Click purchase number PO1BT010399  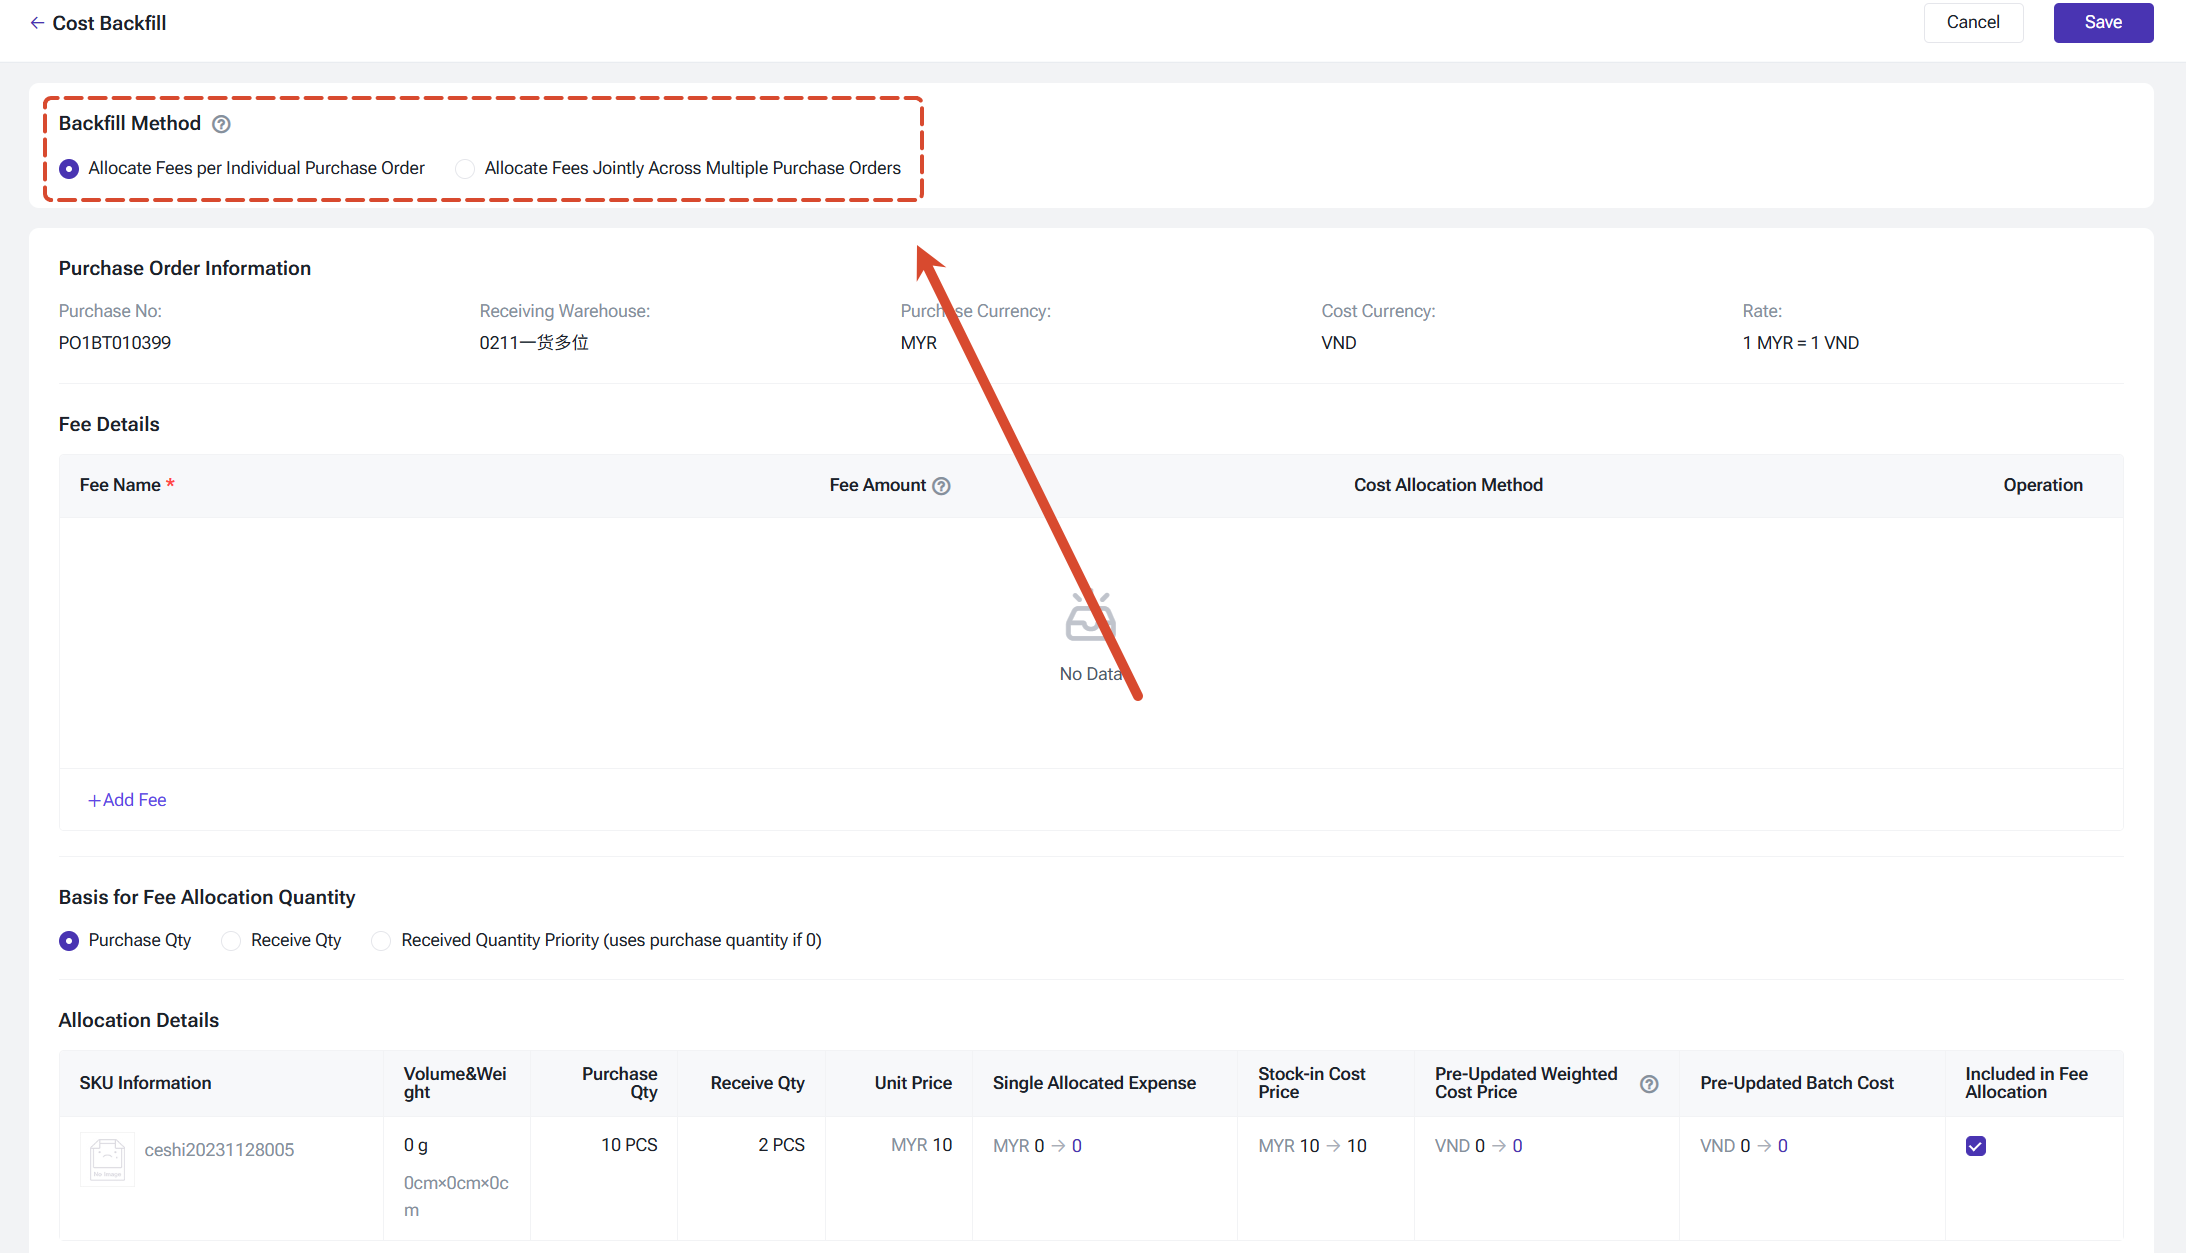point(115,343)
